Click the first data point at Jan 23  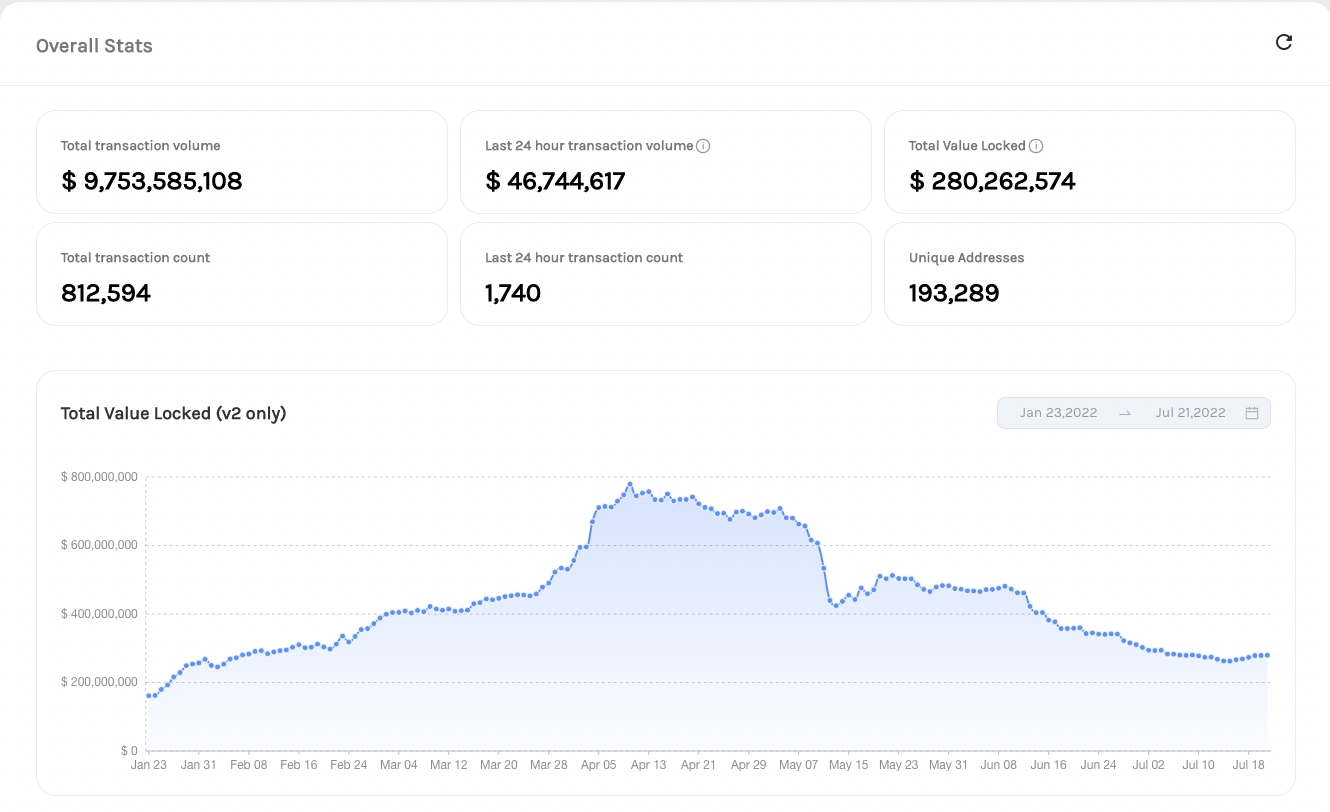tap(148, 695)
